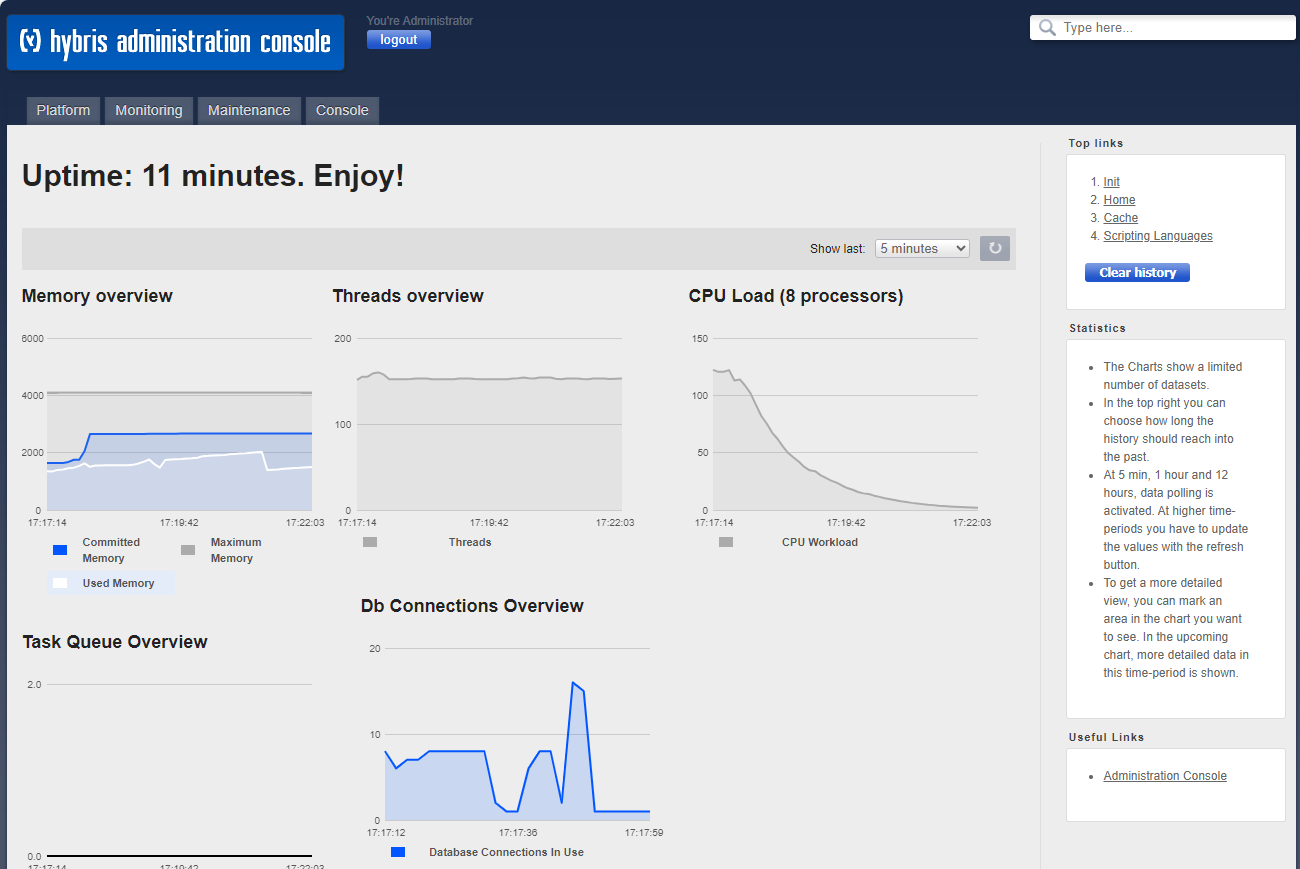
Task: Click the Useful Links panel title
Action: pos(1106,737)
